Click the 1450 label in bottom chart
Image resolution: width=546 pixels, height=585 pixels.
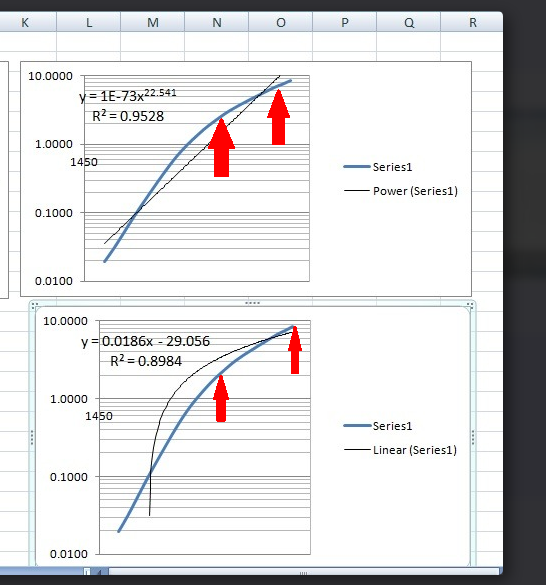(99, 416)
